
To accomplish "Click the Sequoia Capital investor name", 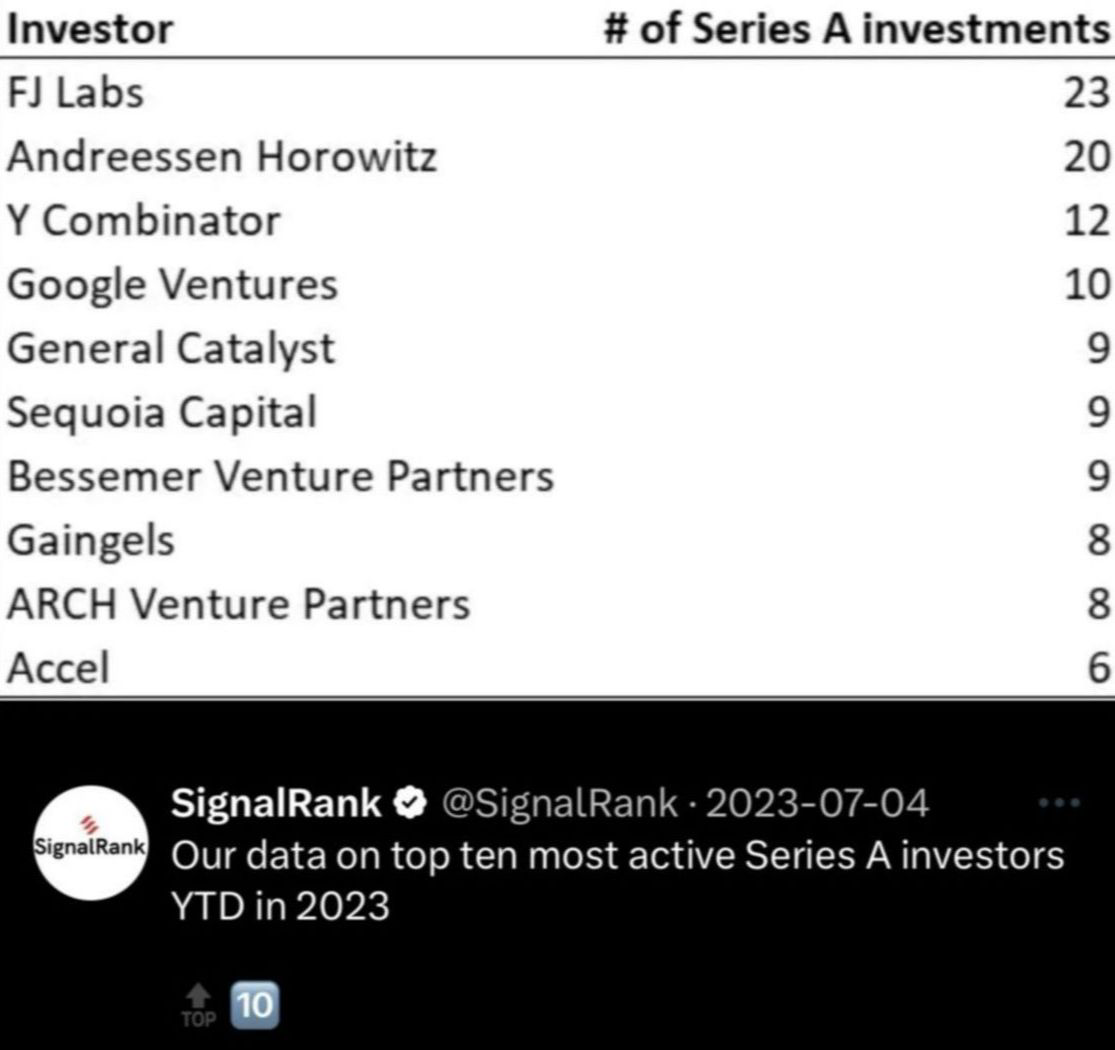I will (x=162, y=413).
